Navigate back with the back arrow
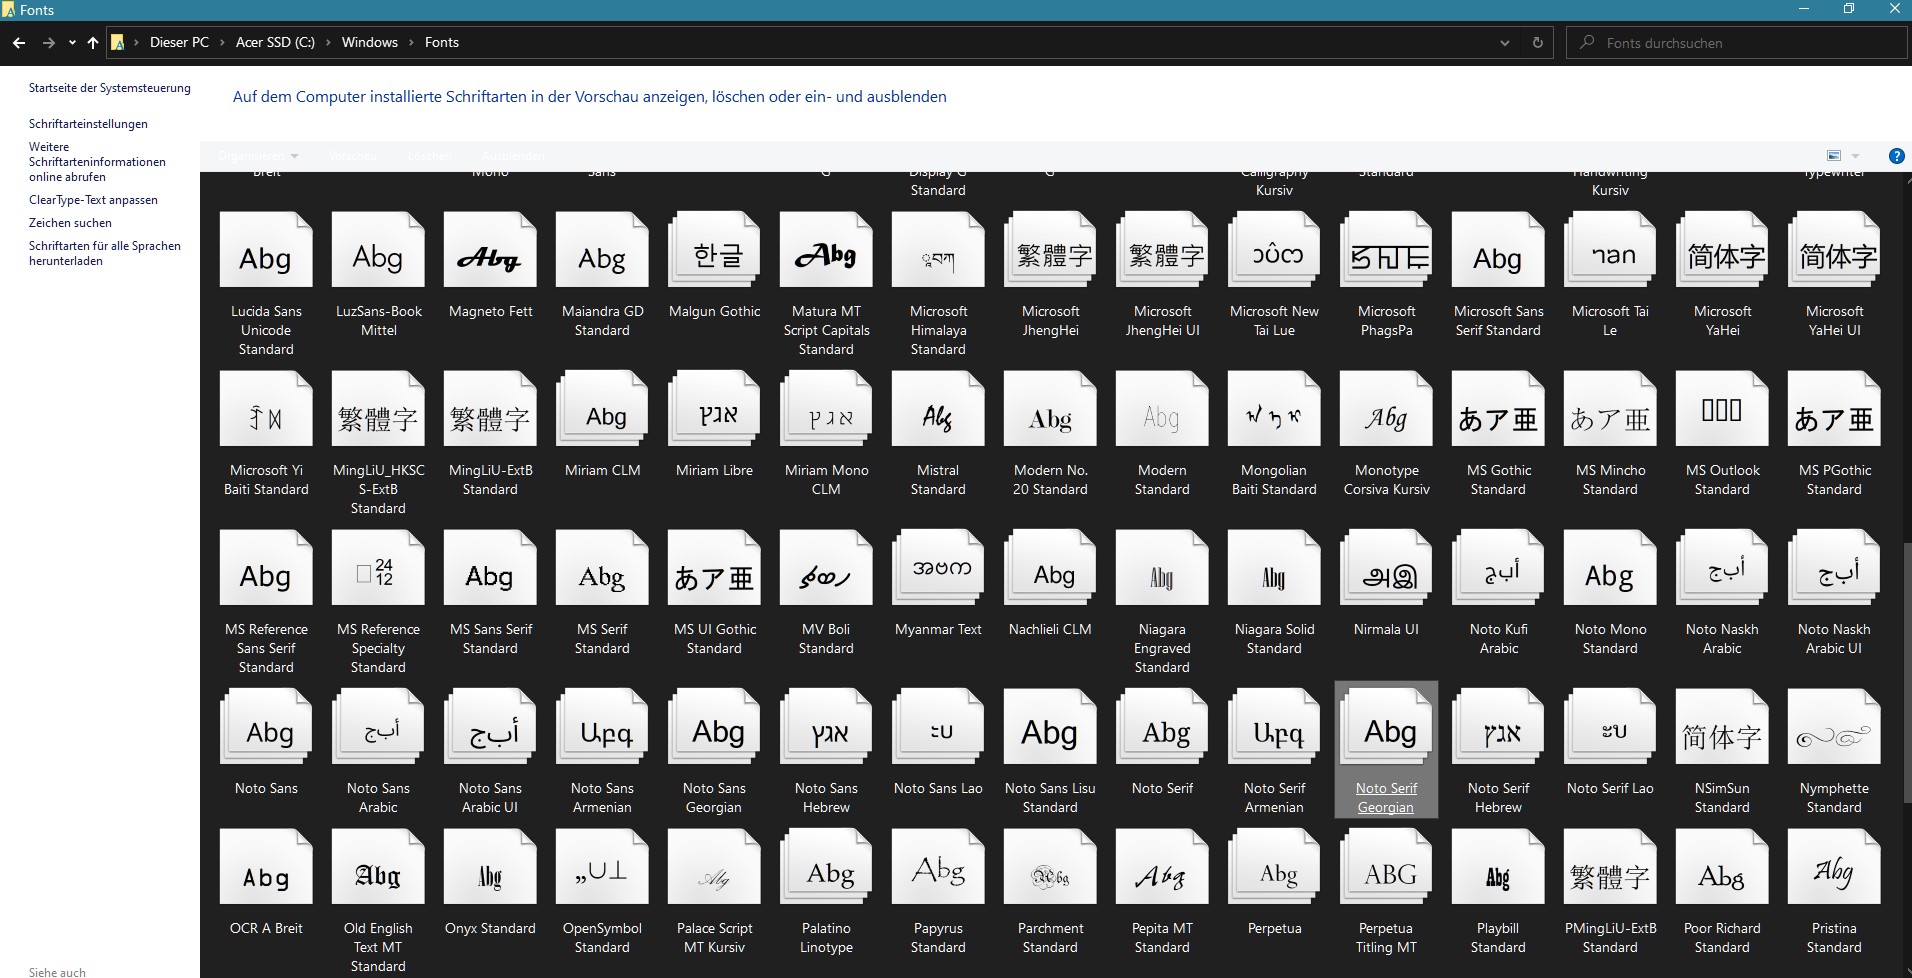Image resolution: width=1912 pixels, height=978 pixels. [x=19, y=43]
